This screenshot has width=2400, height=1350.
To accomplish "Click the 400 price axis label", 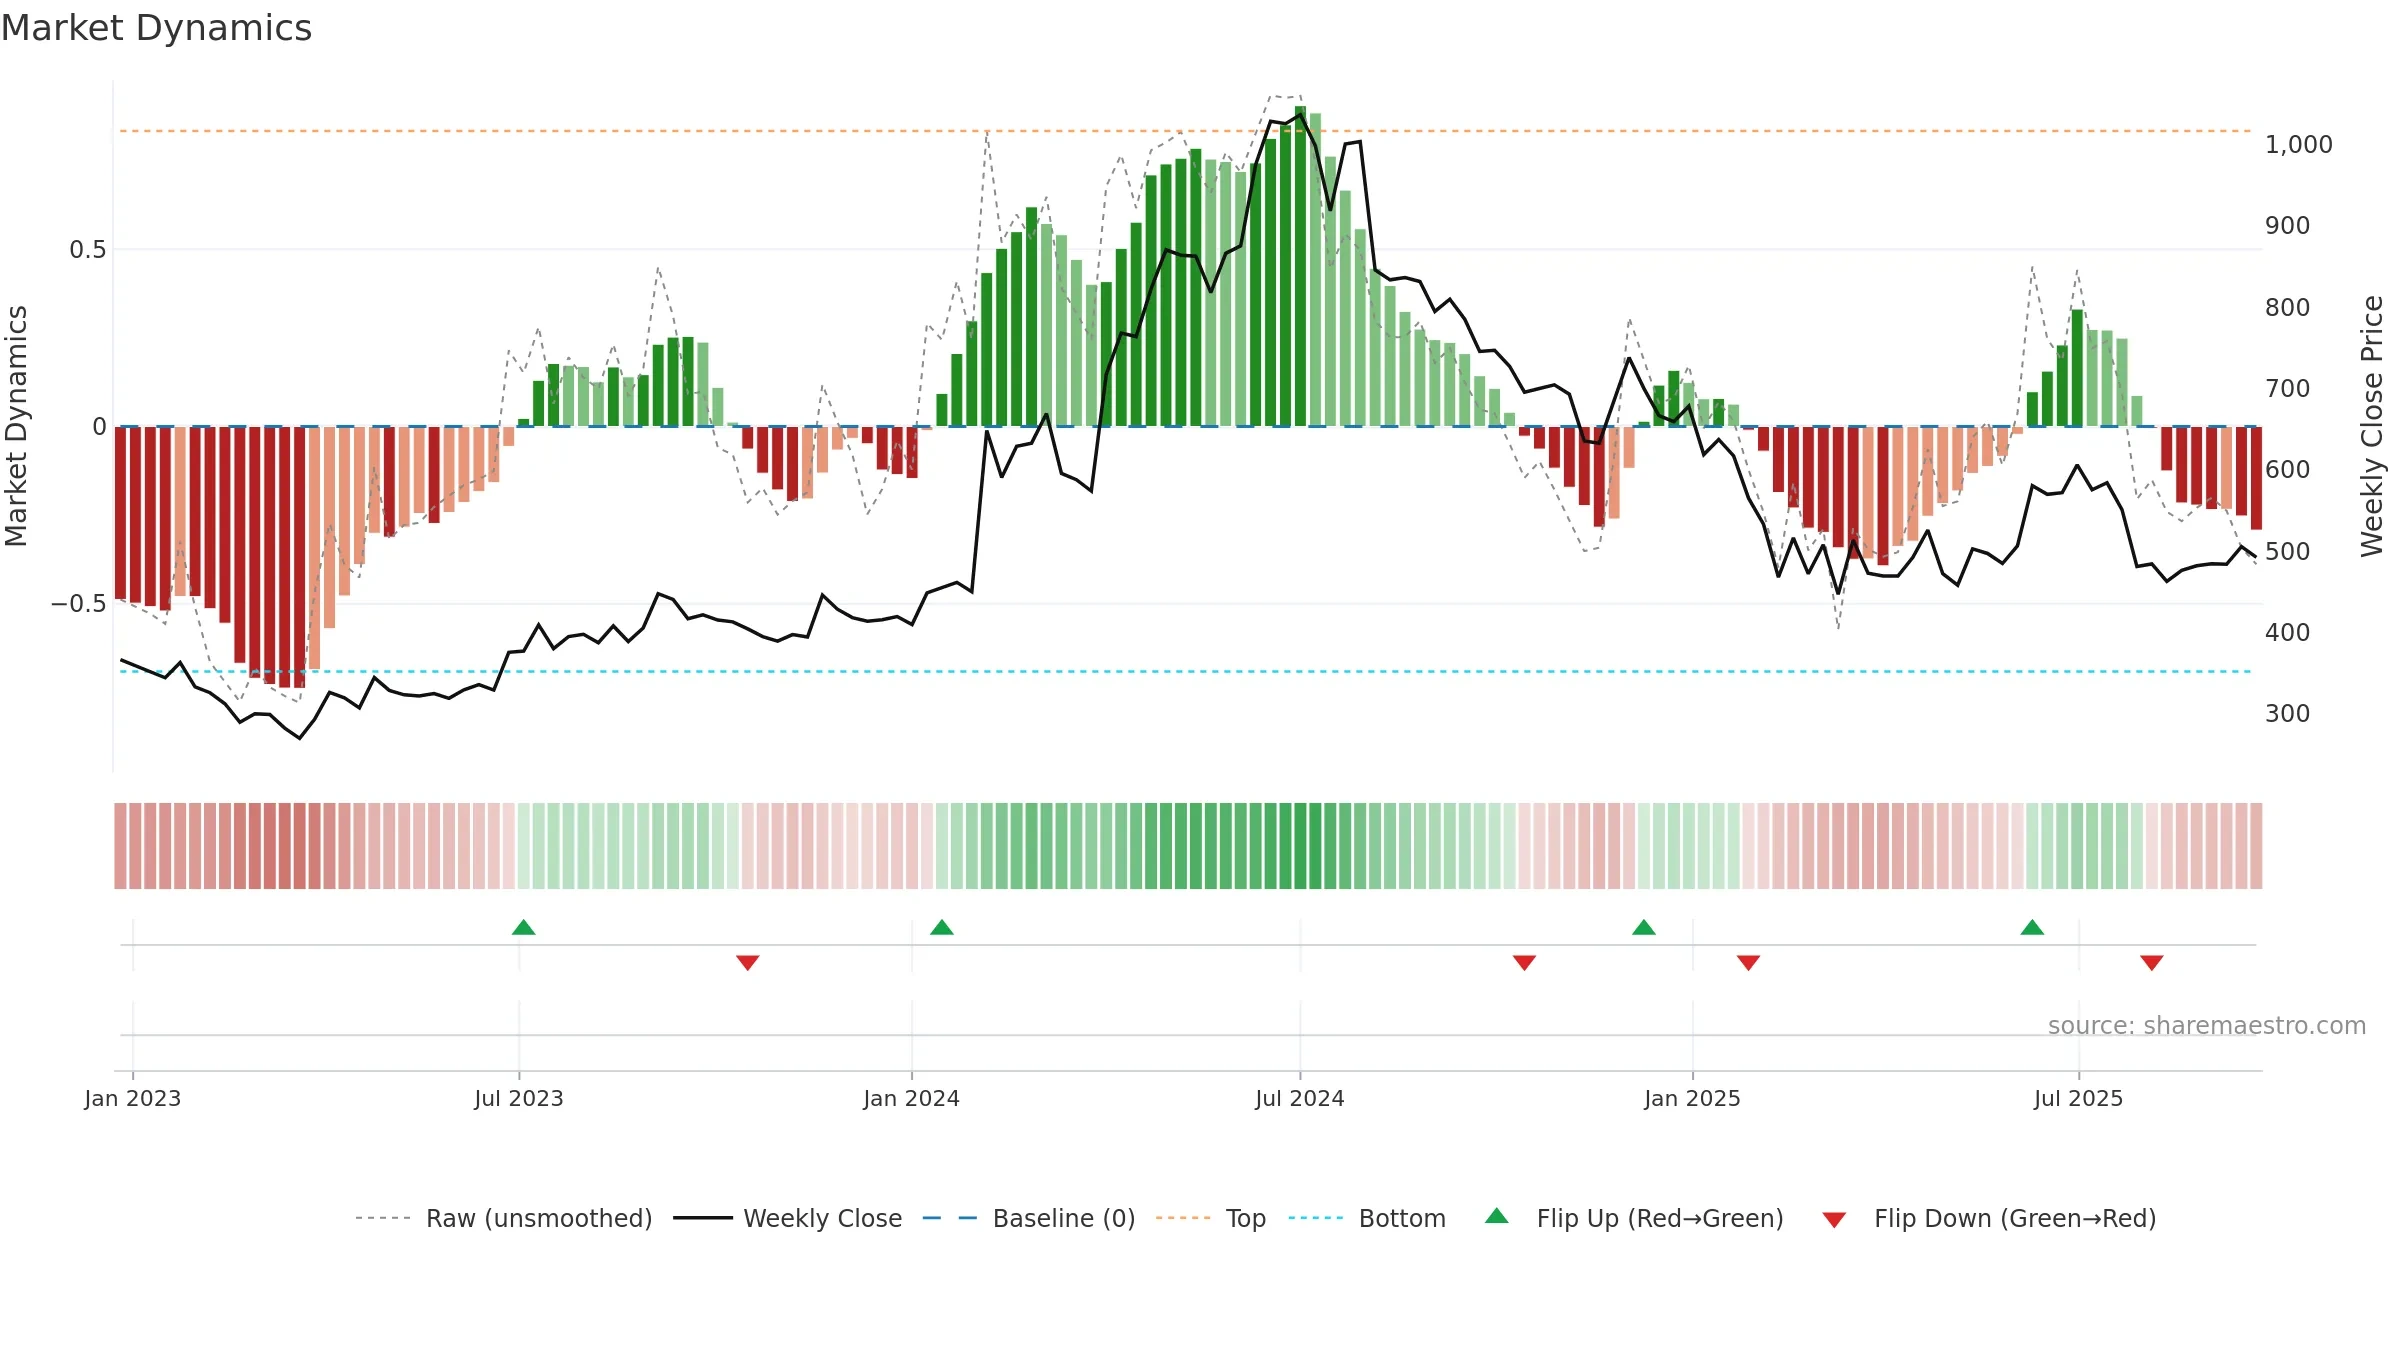I will click(x=2288, y=632).
